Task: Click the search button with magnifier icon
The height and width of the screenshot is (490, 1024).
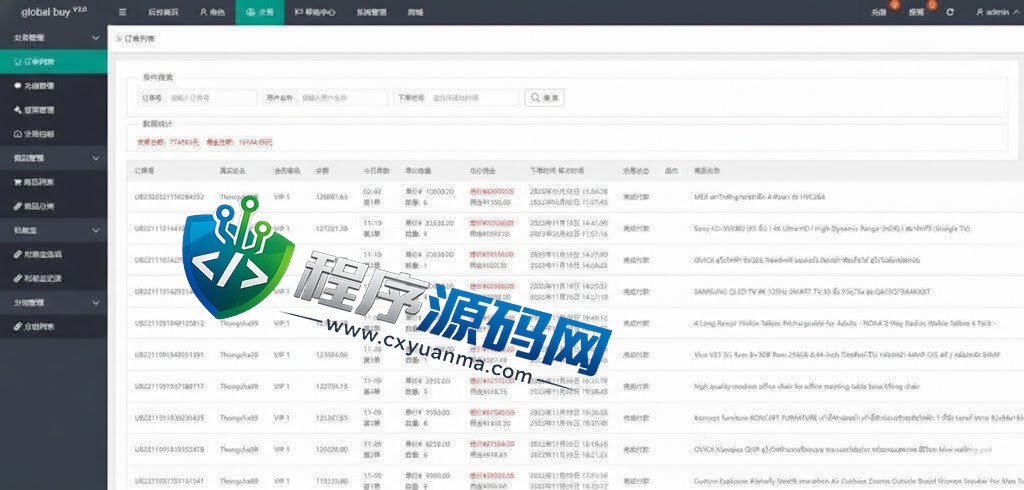Action: (544, 98)
